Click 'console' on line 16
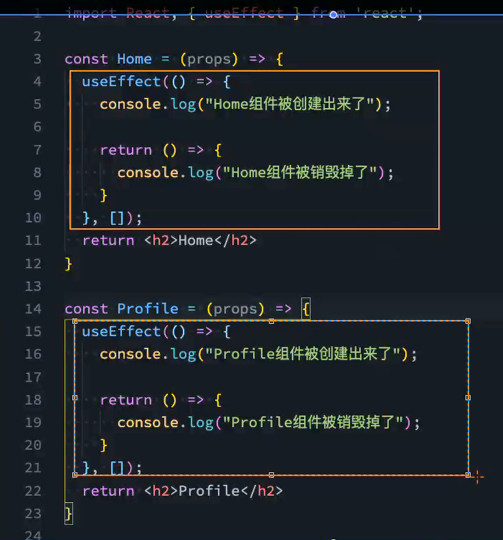 coord(130,354)
